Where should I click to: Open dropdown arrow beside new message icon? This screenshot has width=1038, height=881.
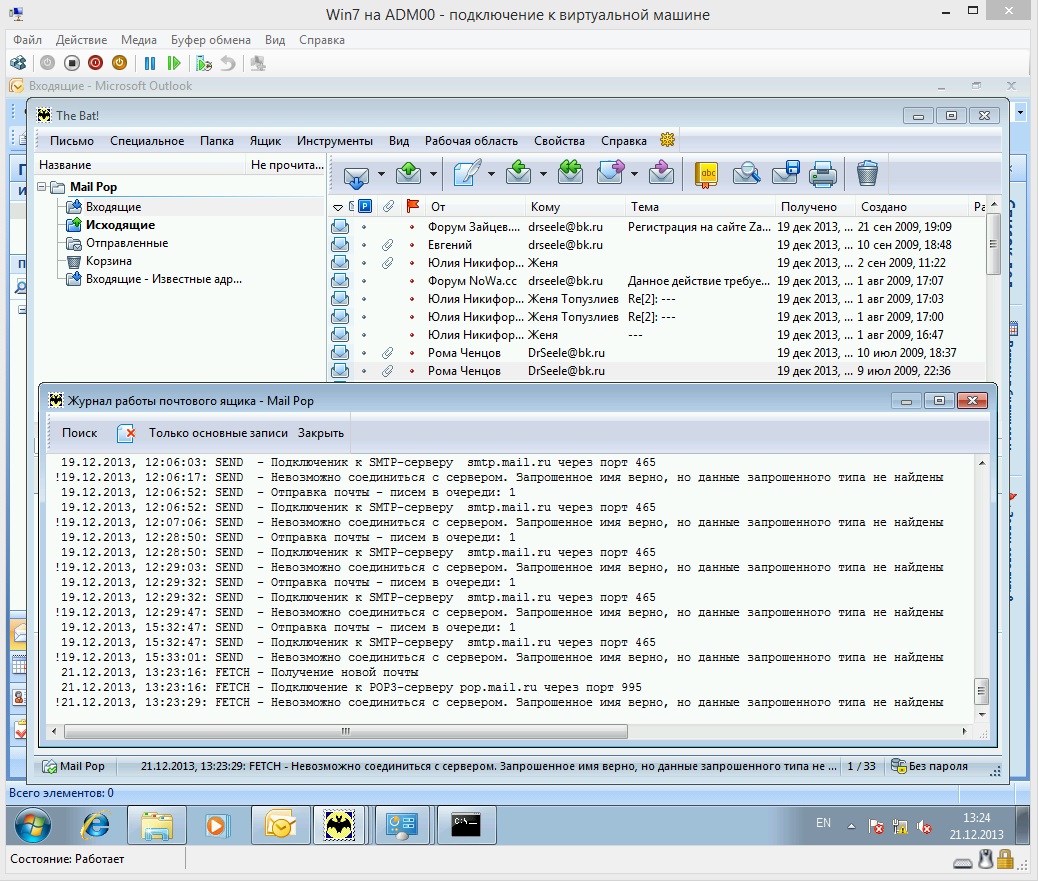tap(491, 175)
